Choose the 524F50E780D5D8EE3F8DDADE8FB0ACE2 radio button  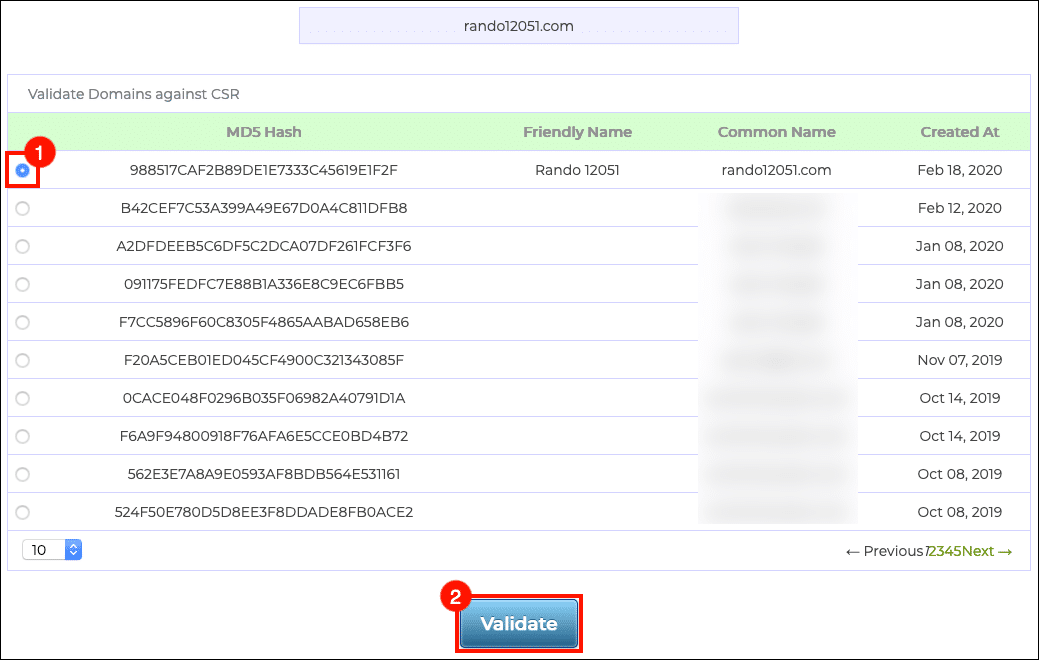click(x=22, y=512)
